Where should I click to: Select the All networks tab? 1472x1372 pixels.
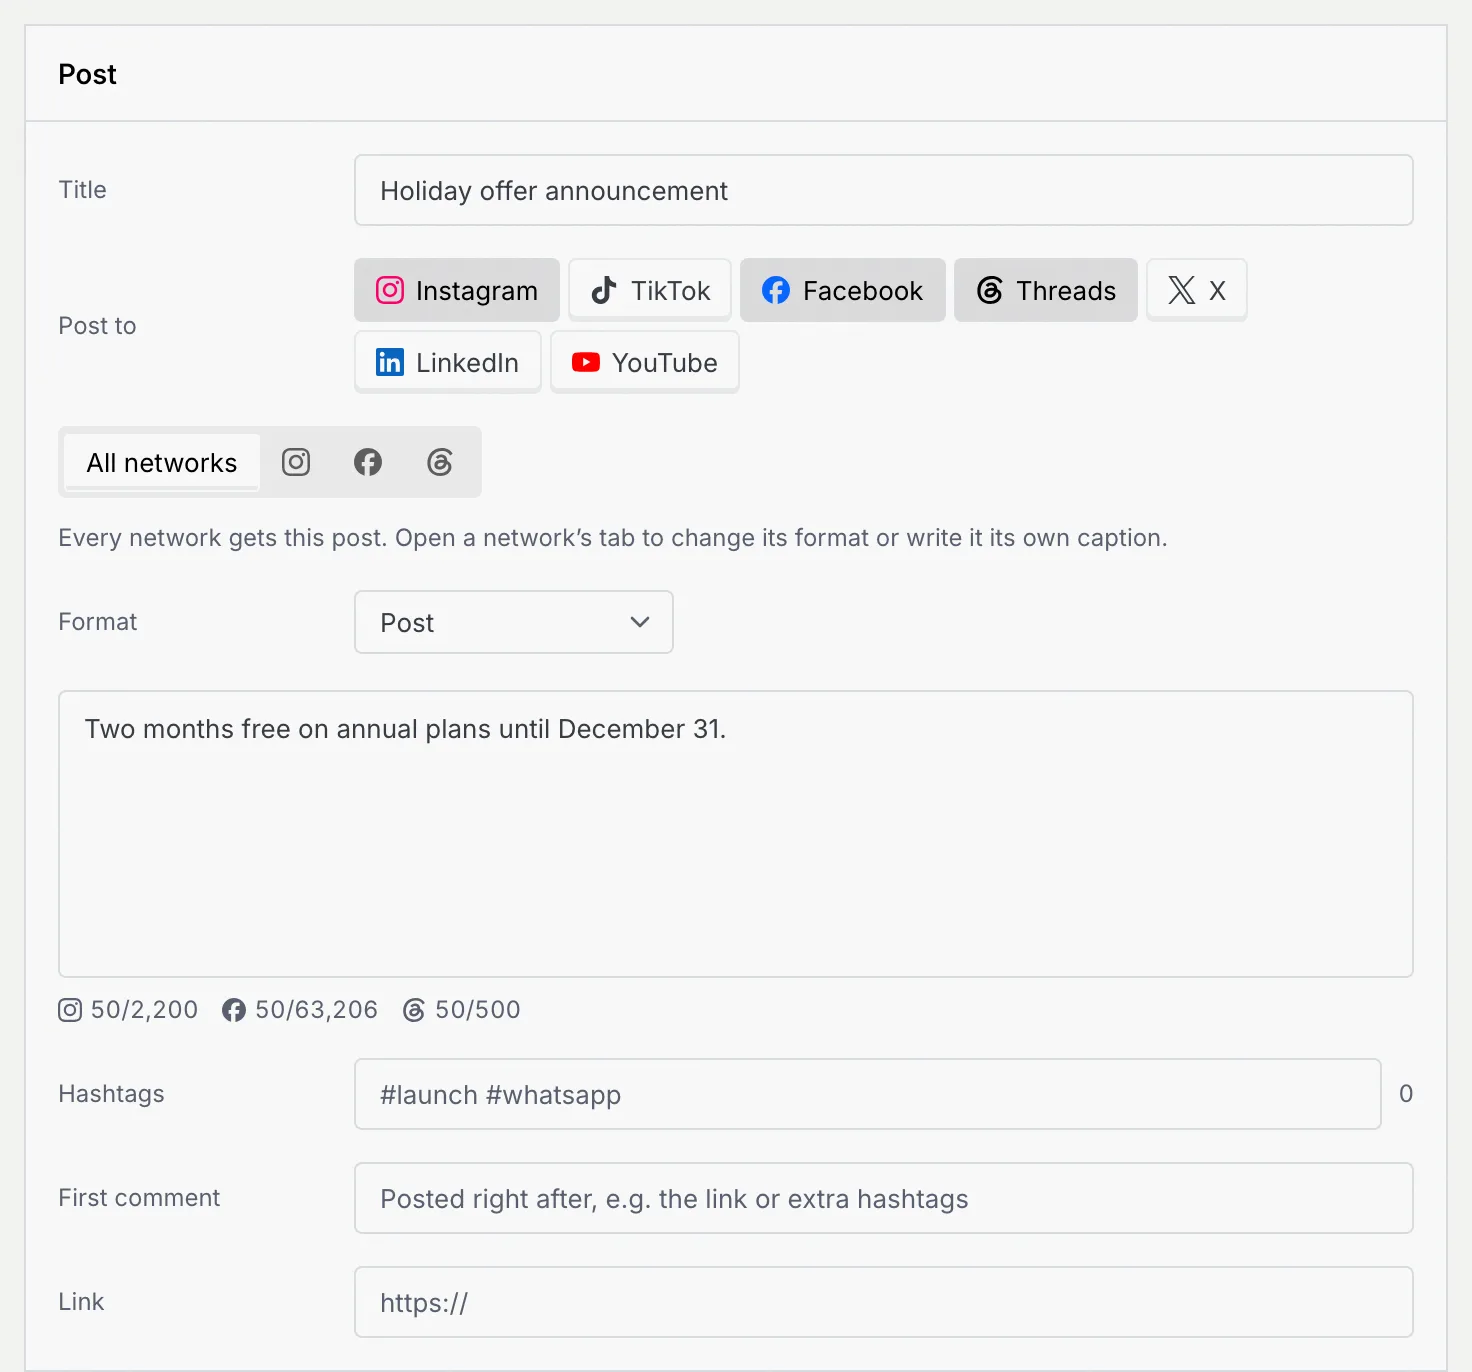tap(162, 462)
